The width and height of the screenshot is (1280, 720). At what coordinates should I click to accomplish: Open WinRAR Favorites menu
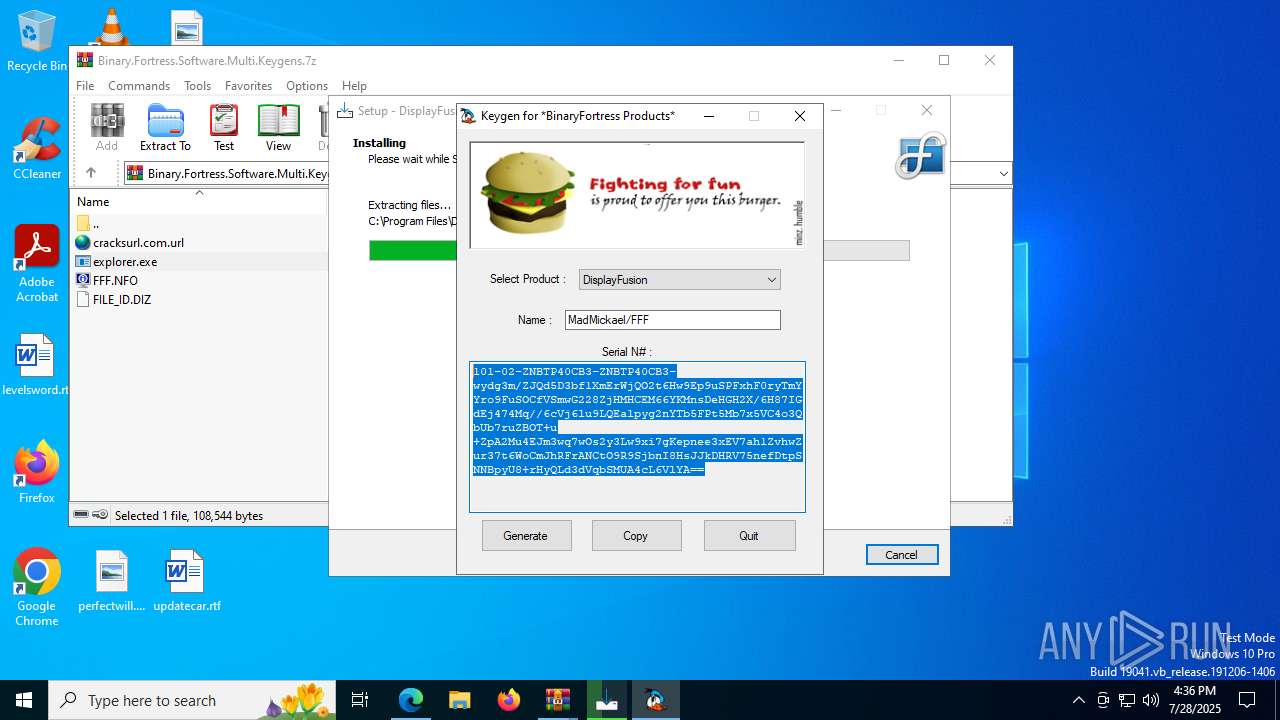coord(248,86)
